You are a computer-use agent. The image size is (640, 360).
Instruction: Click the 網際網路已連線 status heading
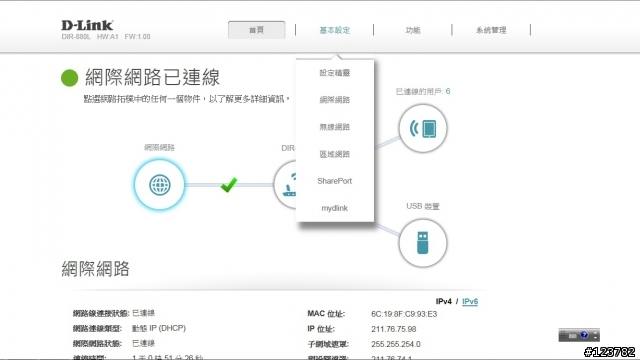coord(152,77)
